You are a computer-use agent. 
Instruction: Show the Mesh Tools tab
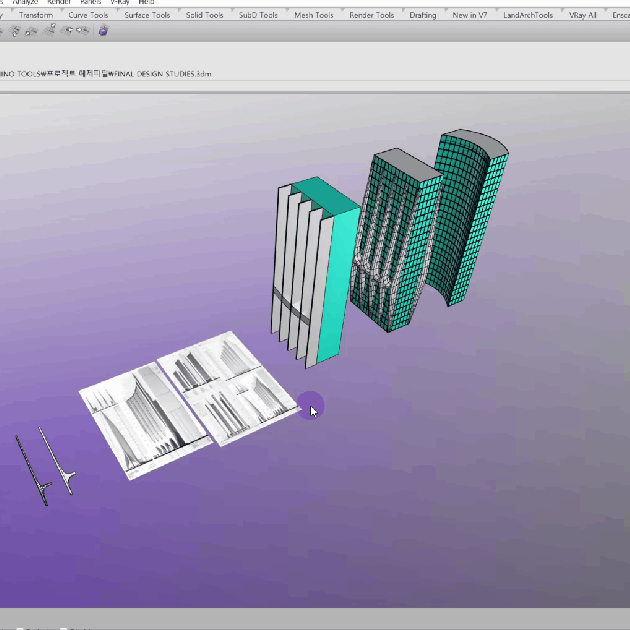tap(314, 15)
